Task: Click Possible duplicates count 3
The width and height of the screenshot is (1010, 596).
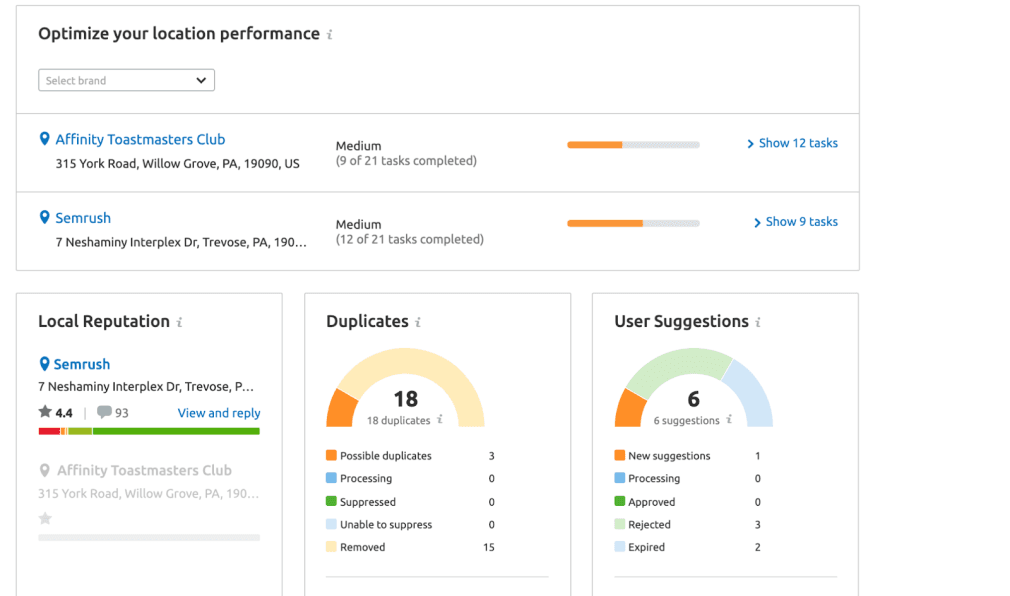Action: coord(491,456)
